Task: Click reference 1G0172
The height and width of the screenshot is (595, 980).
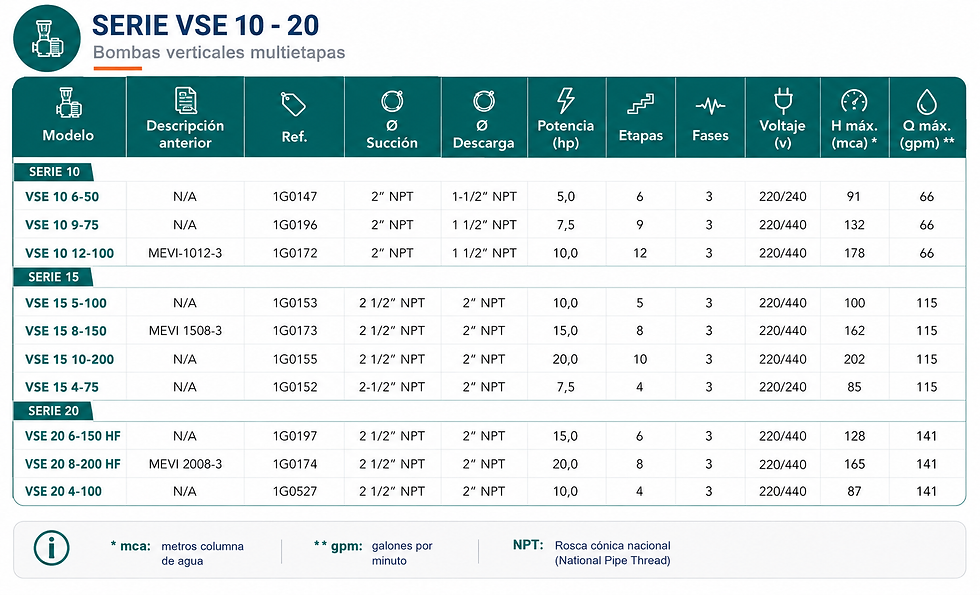Action: (295, 253)
